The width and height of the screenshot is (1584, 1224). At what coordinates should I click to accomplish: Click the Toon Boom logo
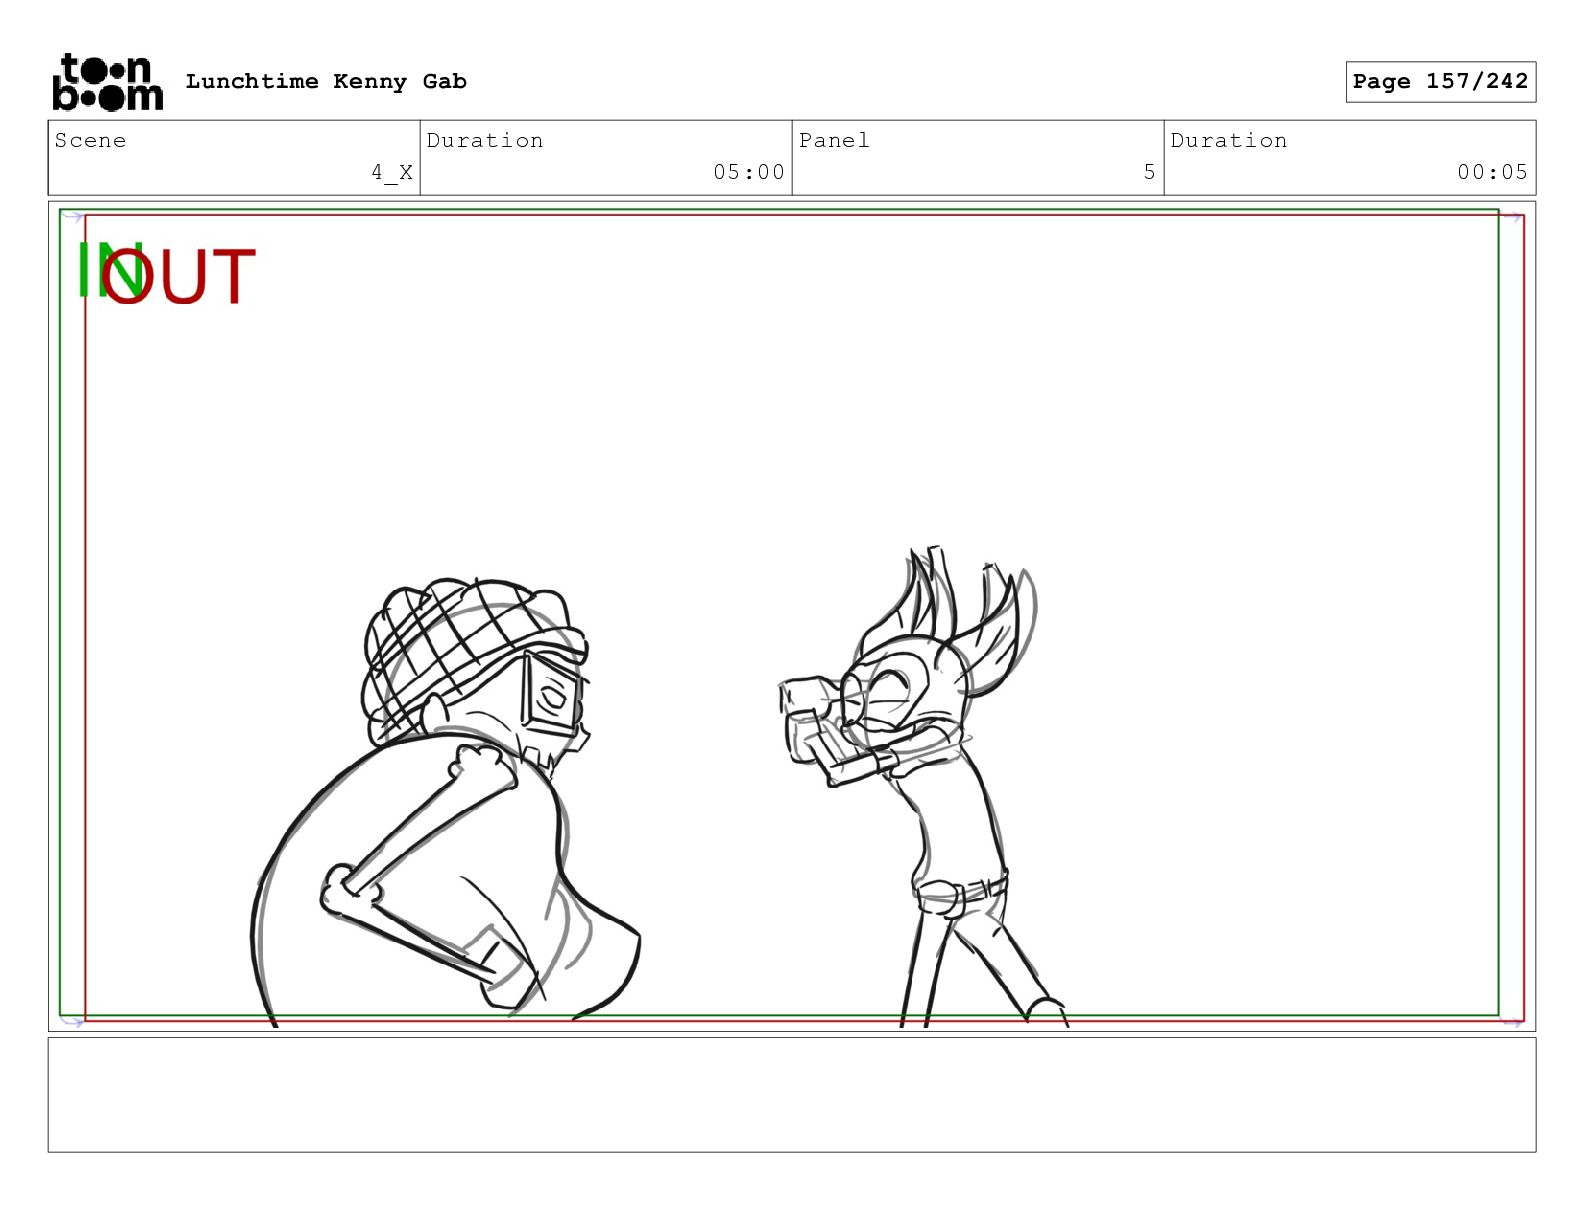pyautogui.click(x=107, y=82)
